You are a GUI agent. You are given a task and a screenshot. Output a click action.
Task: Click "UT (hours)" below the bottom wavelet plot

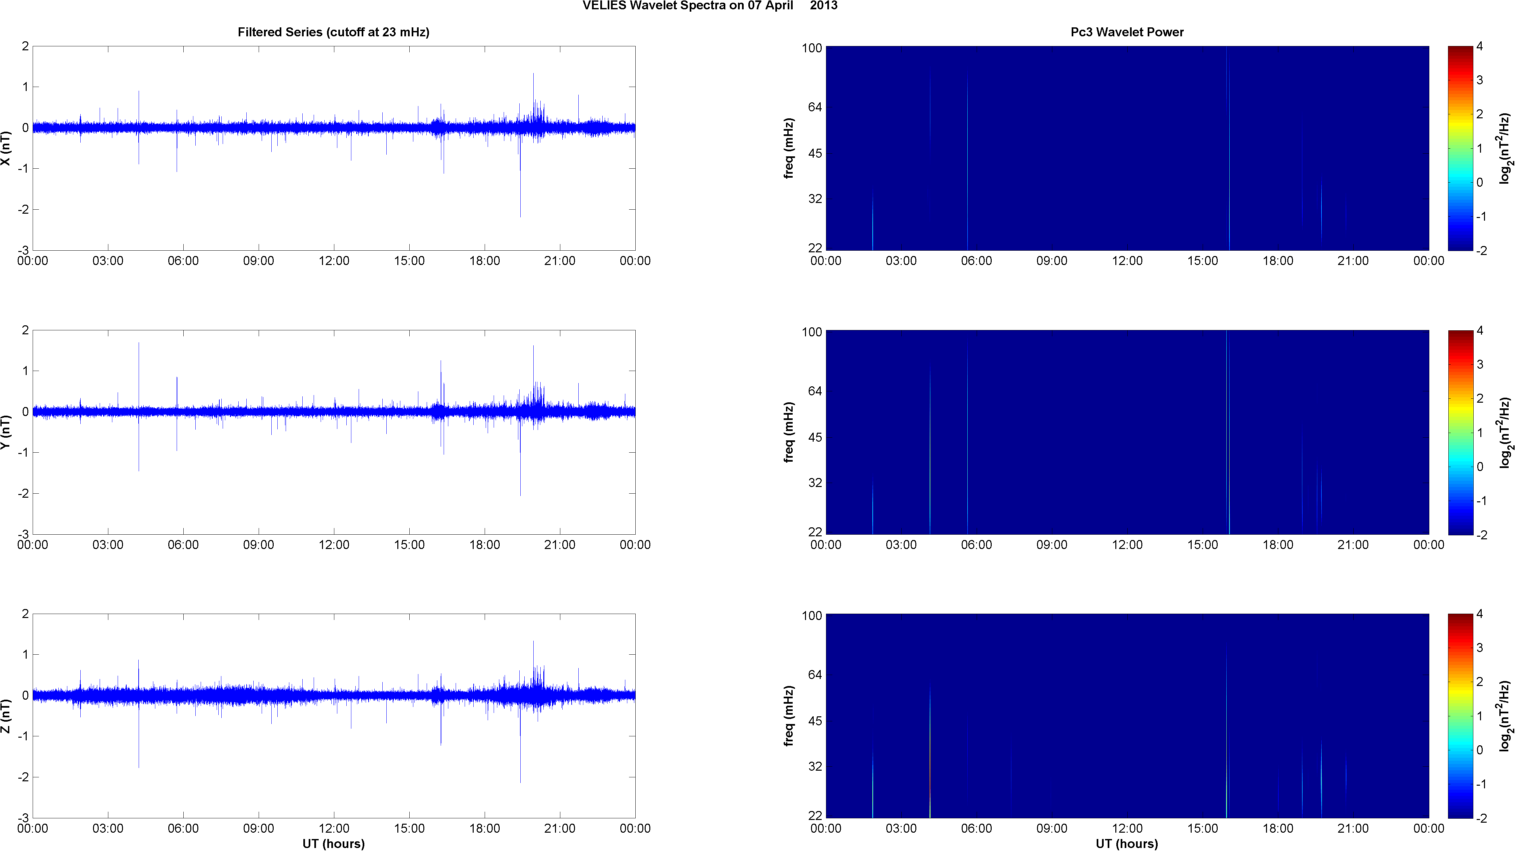click(1127, 844)
